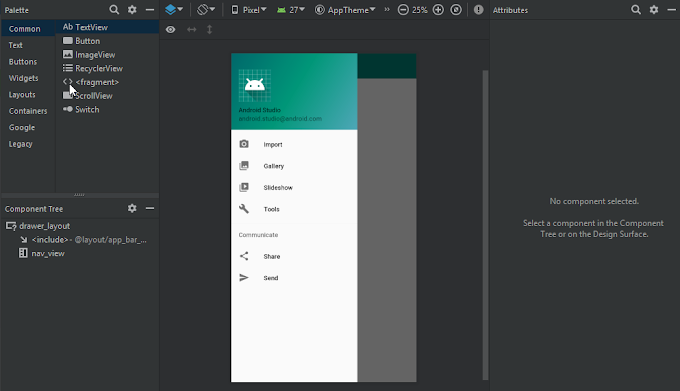Select the Containers palette category
The image size is (680, 391).
[x=28, y=111]
